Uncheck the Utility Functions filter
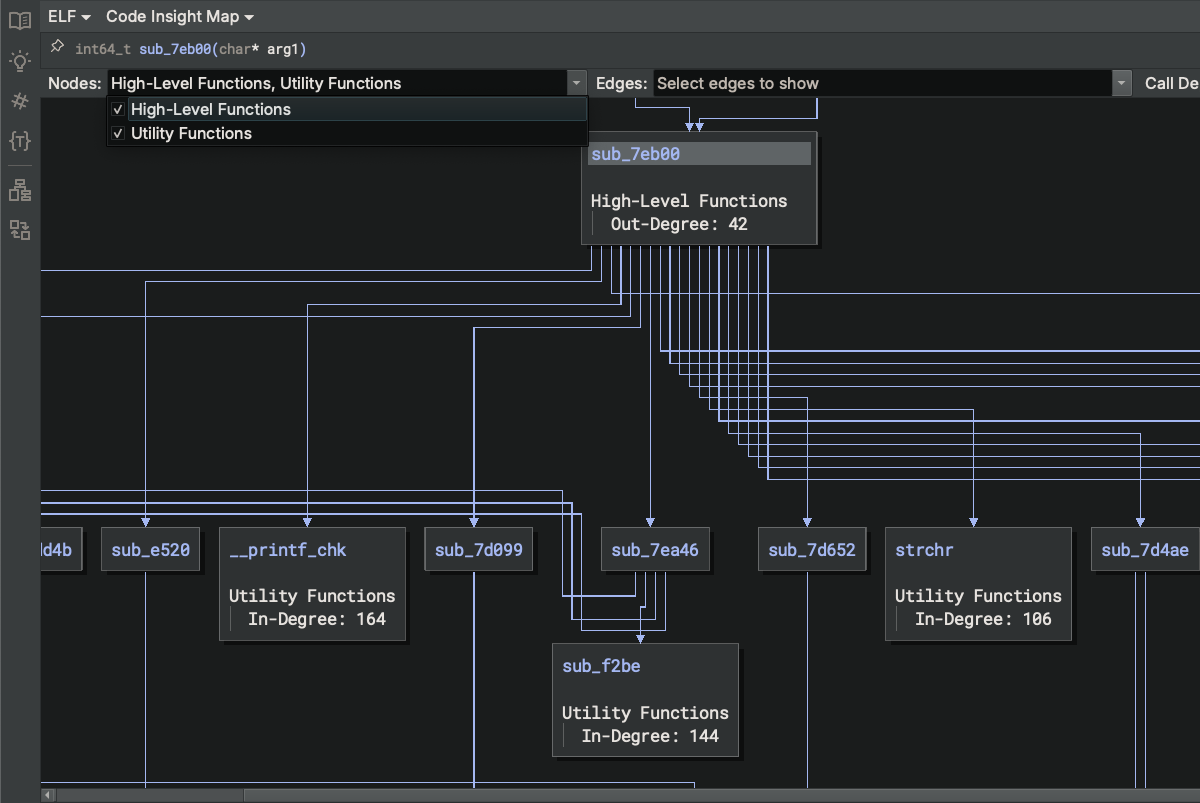This screenshot has width=1200, height=803. [118, 133]
